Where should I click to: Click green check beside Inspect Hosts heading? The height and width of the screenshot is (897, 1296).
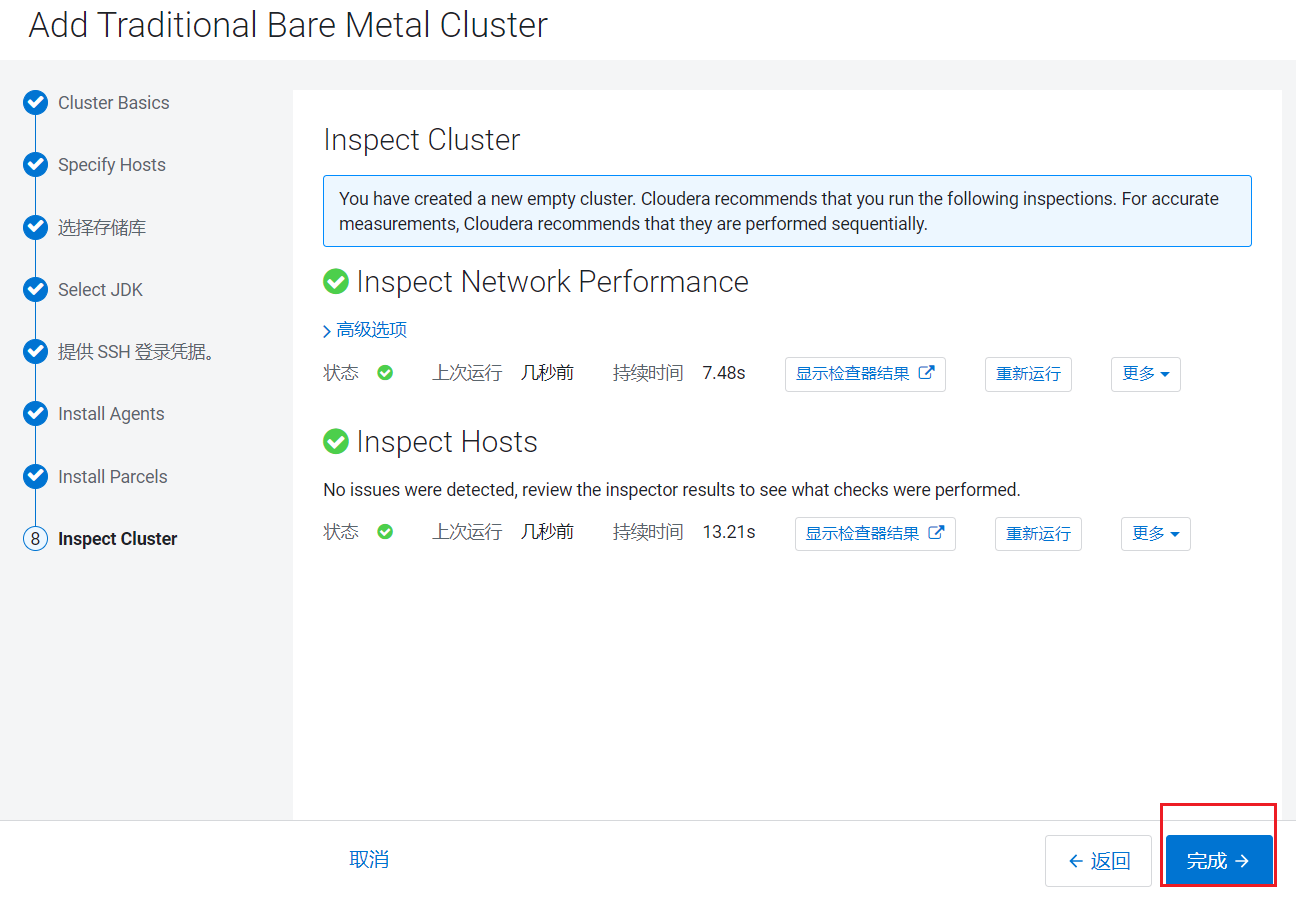point(336,441)
